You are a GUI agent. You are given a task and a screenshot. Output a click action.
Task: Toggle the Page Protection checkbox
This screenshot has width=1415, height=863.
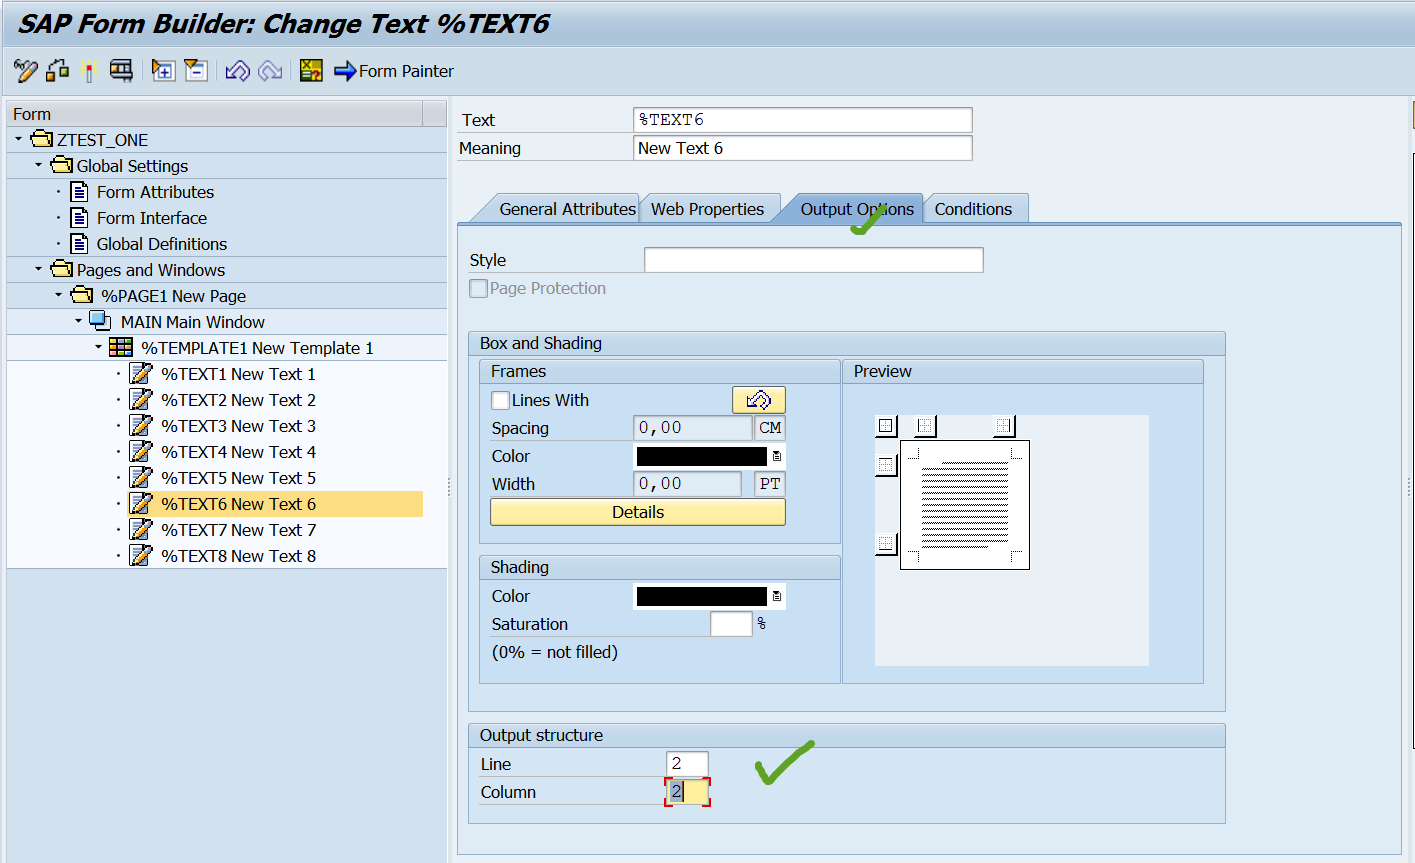[478, 288]
